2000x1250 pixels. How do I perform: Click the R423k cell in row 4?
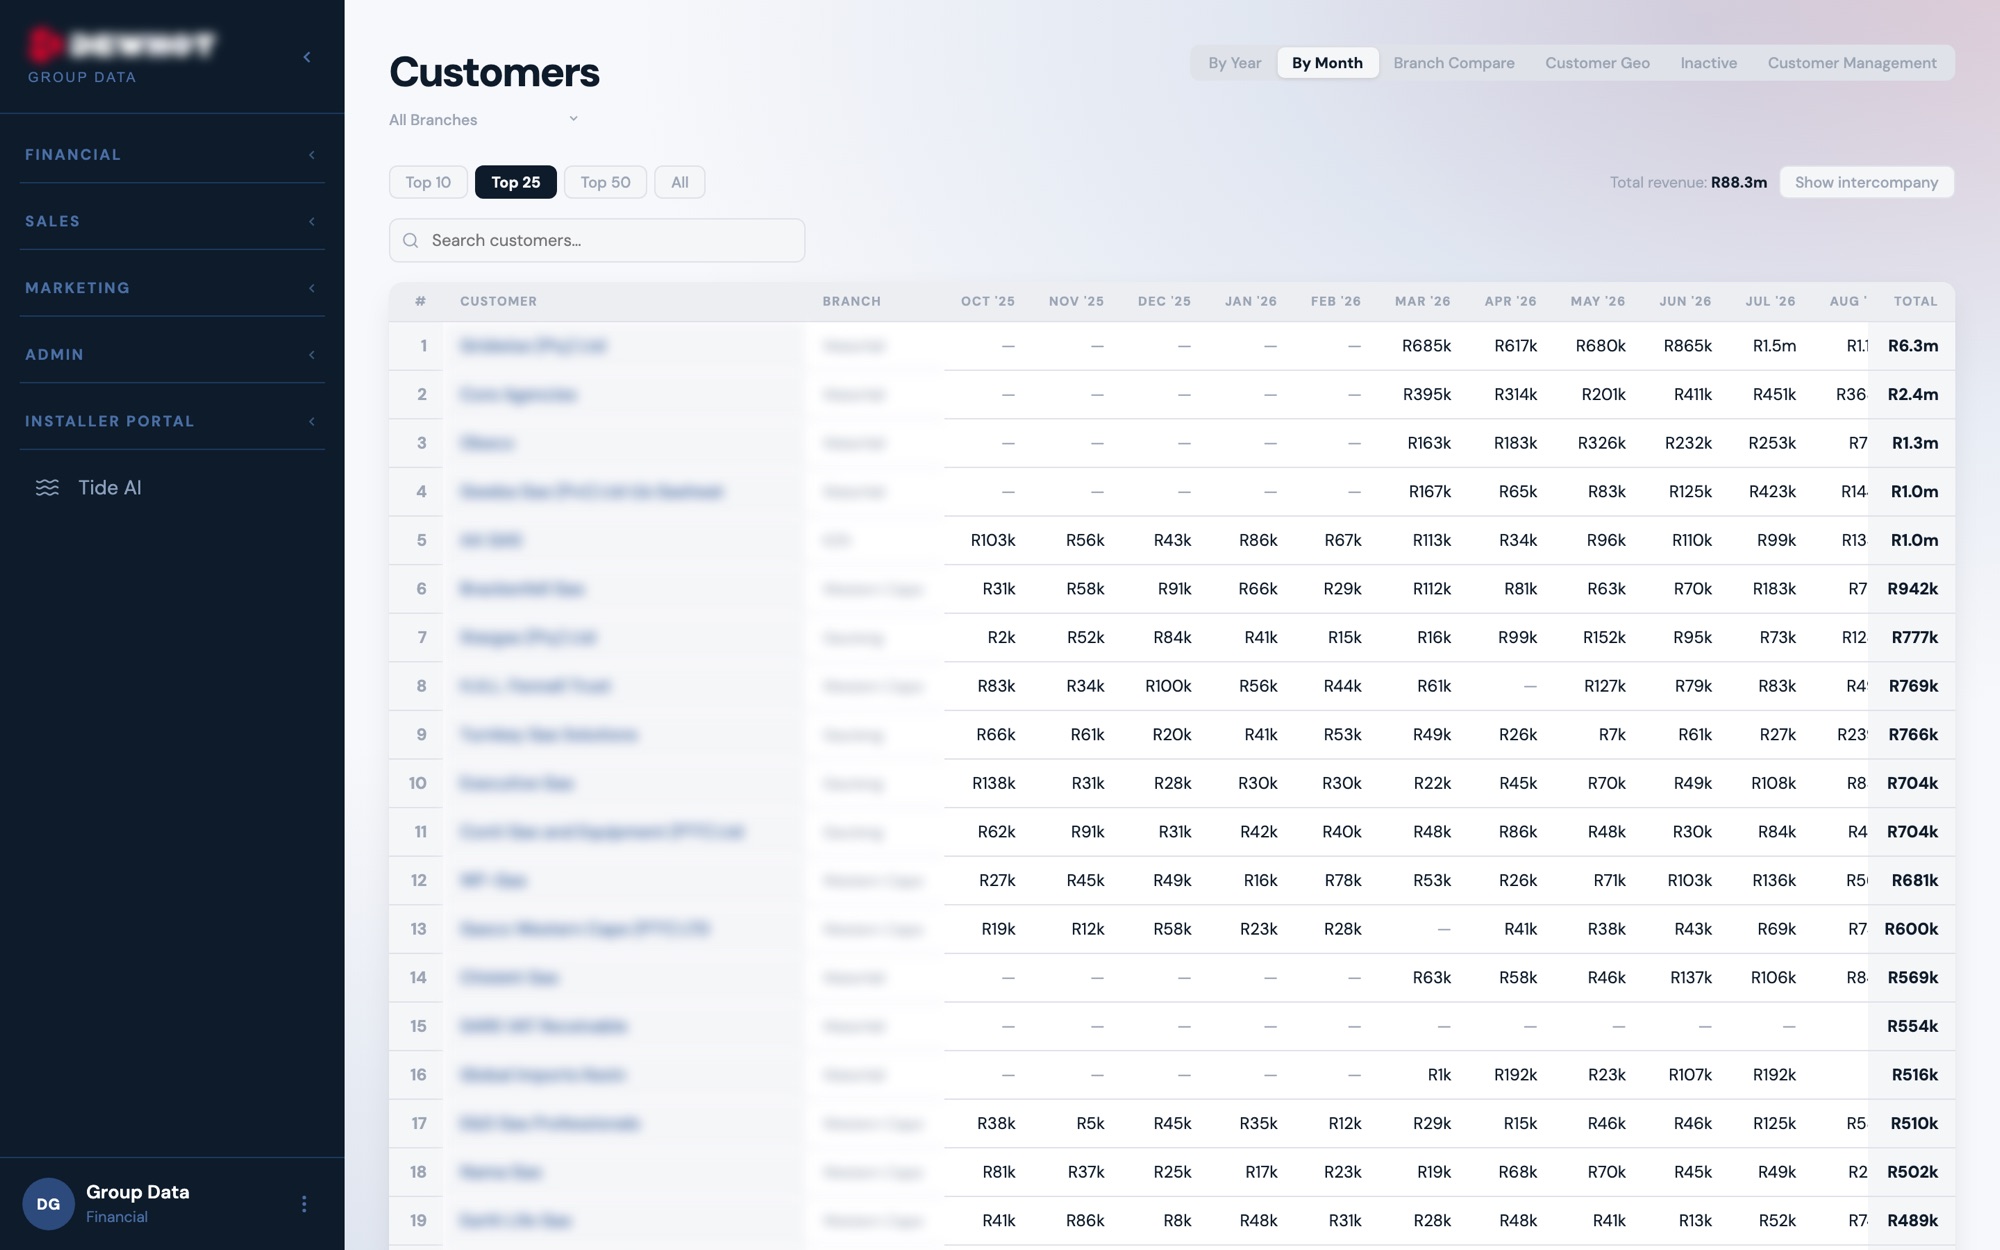coord(1772,492)
